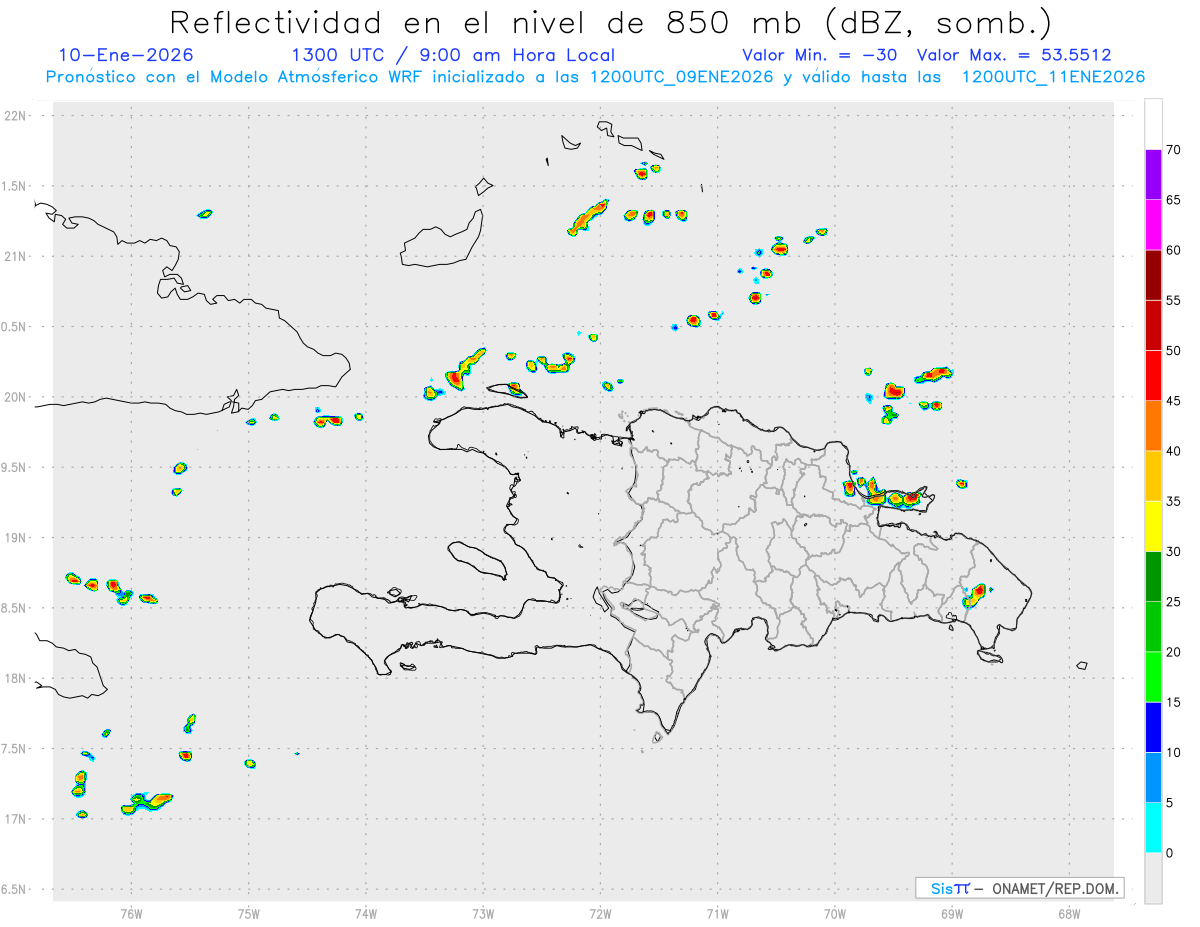This screenshot has height=927, width=1200.
Task: Click the blue 10–15 dBZ colorbar segment
Action: pos(1153,727)
